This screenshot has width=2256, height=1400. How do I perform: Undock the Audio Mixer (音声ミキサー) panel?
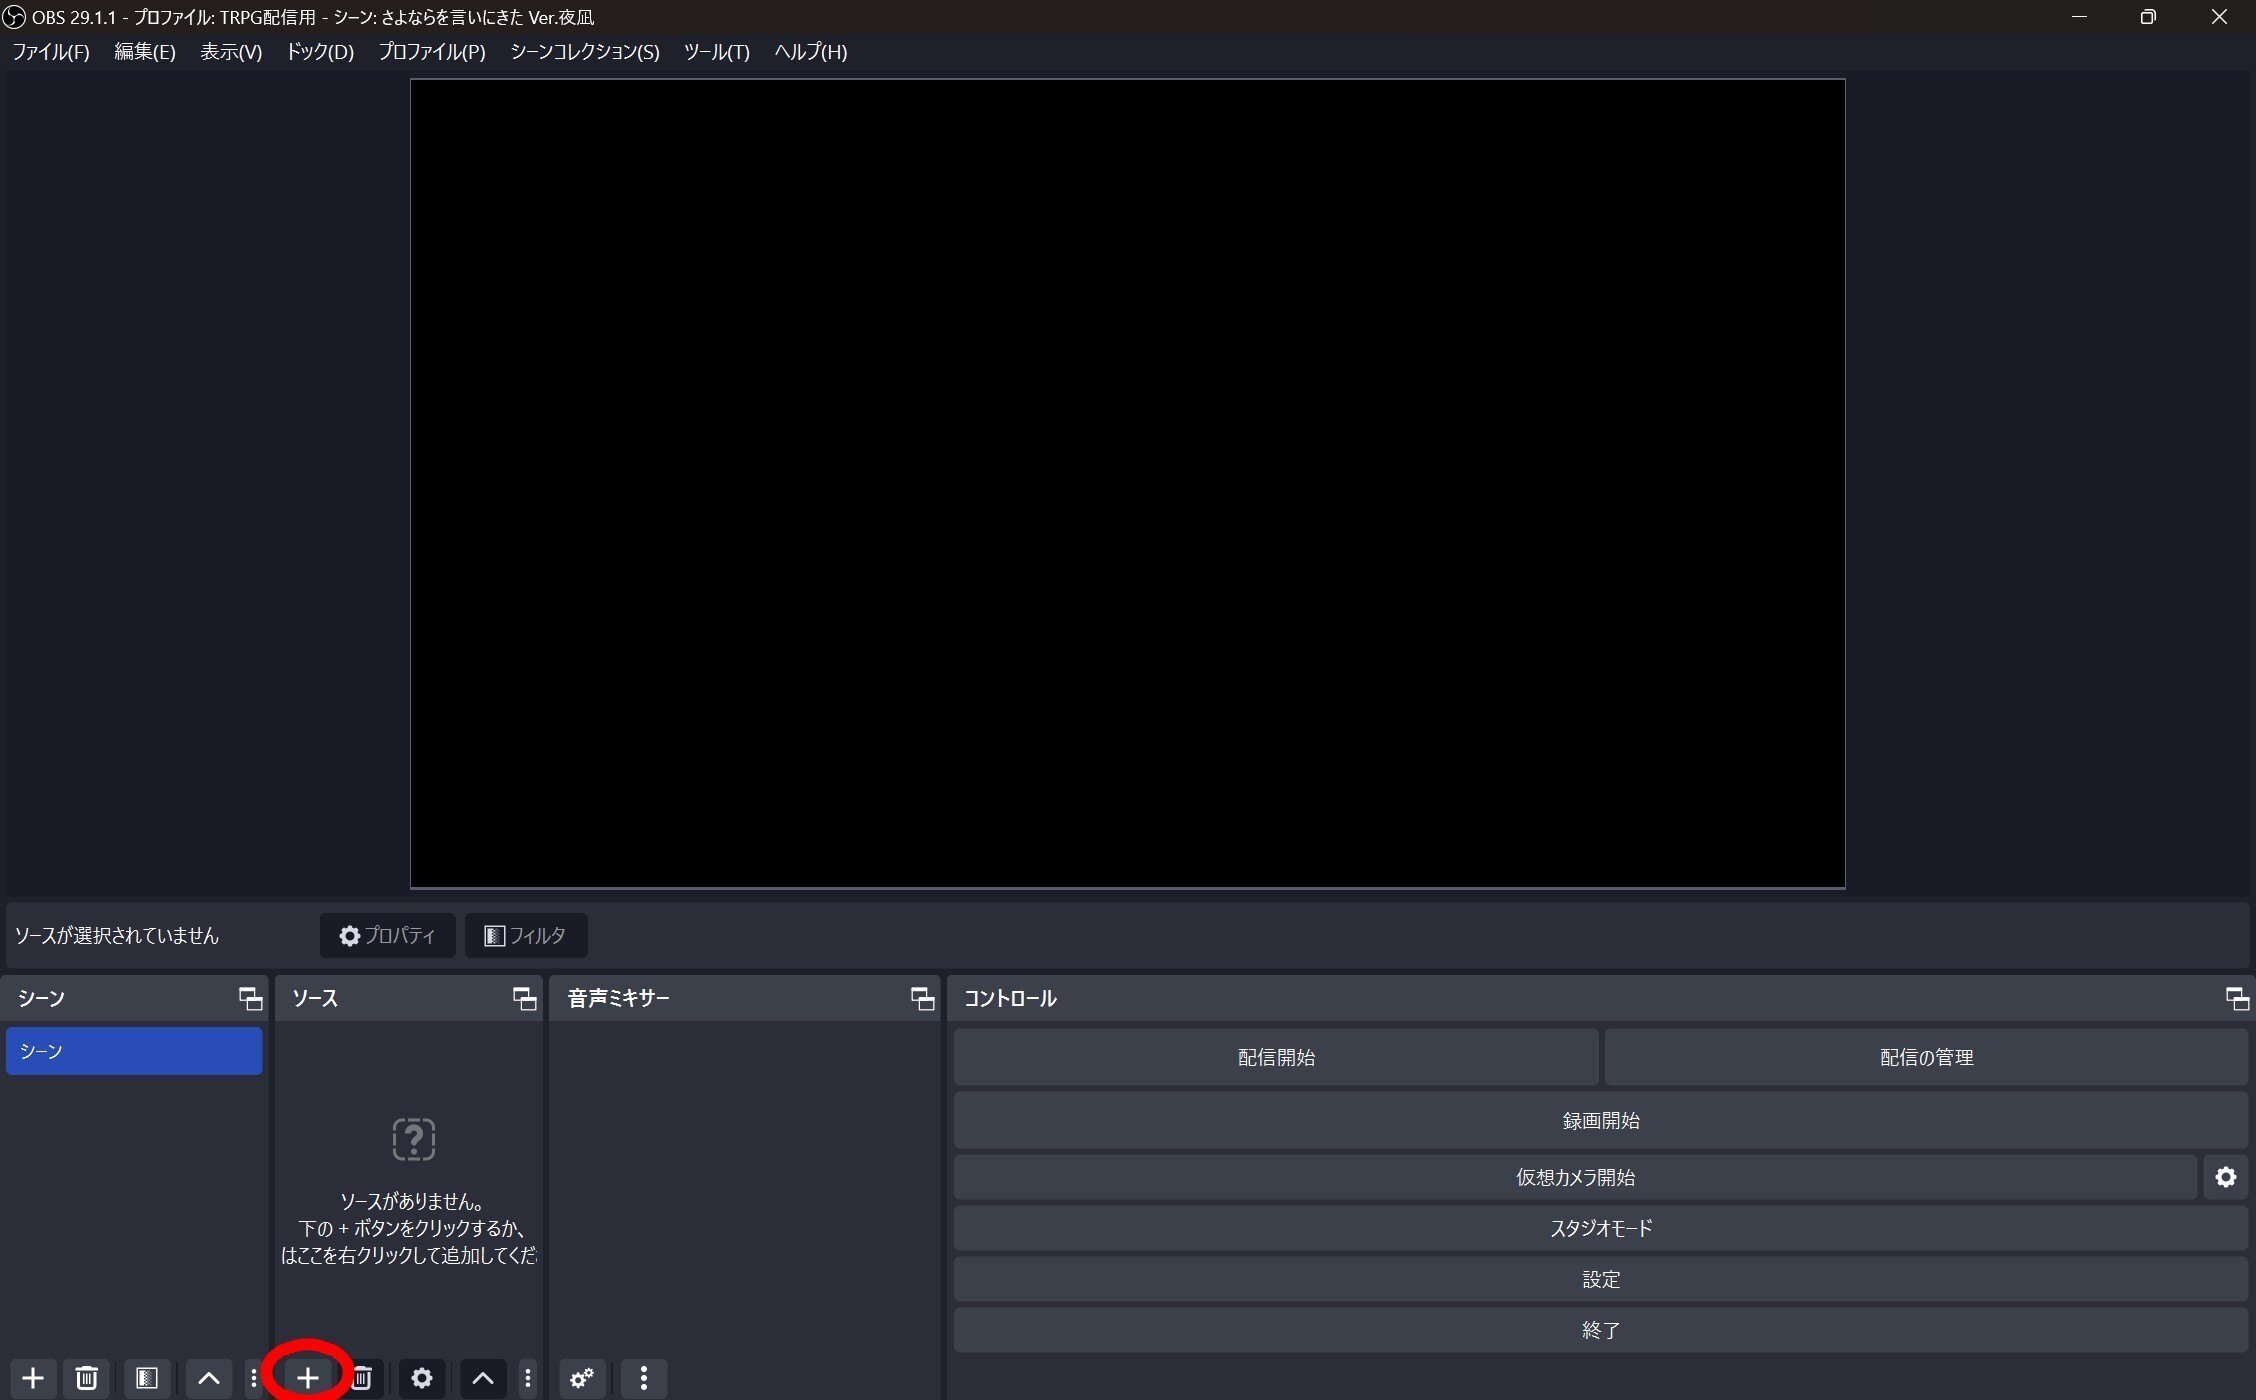922,998
